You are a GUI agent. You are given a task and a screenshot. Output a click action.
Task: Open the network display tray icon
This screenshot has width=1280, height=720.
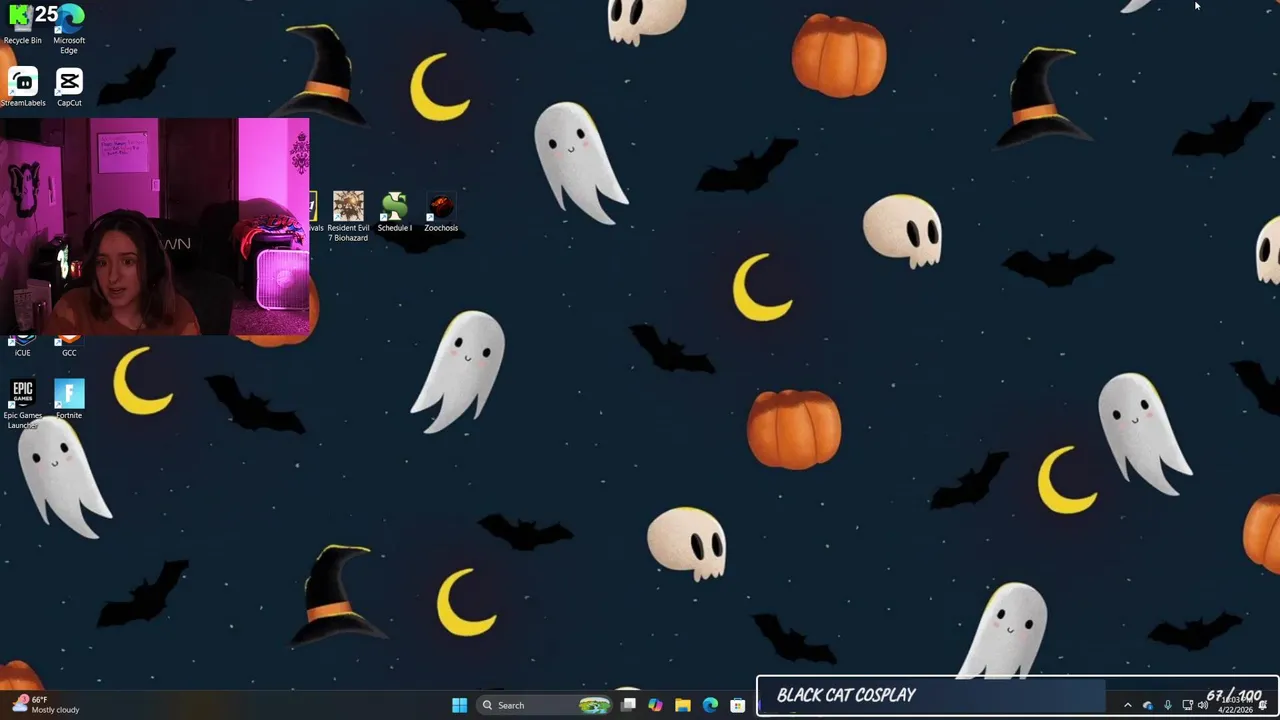1187,705
